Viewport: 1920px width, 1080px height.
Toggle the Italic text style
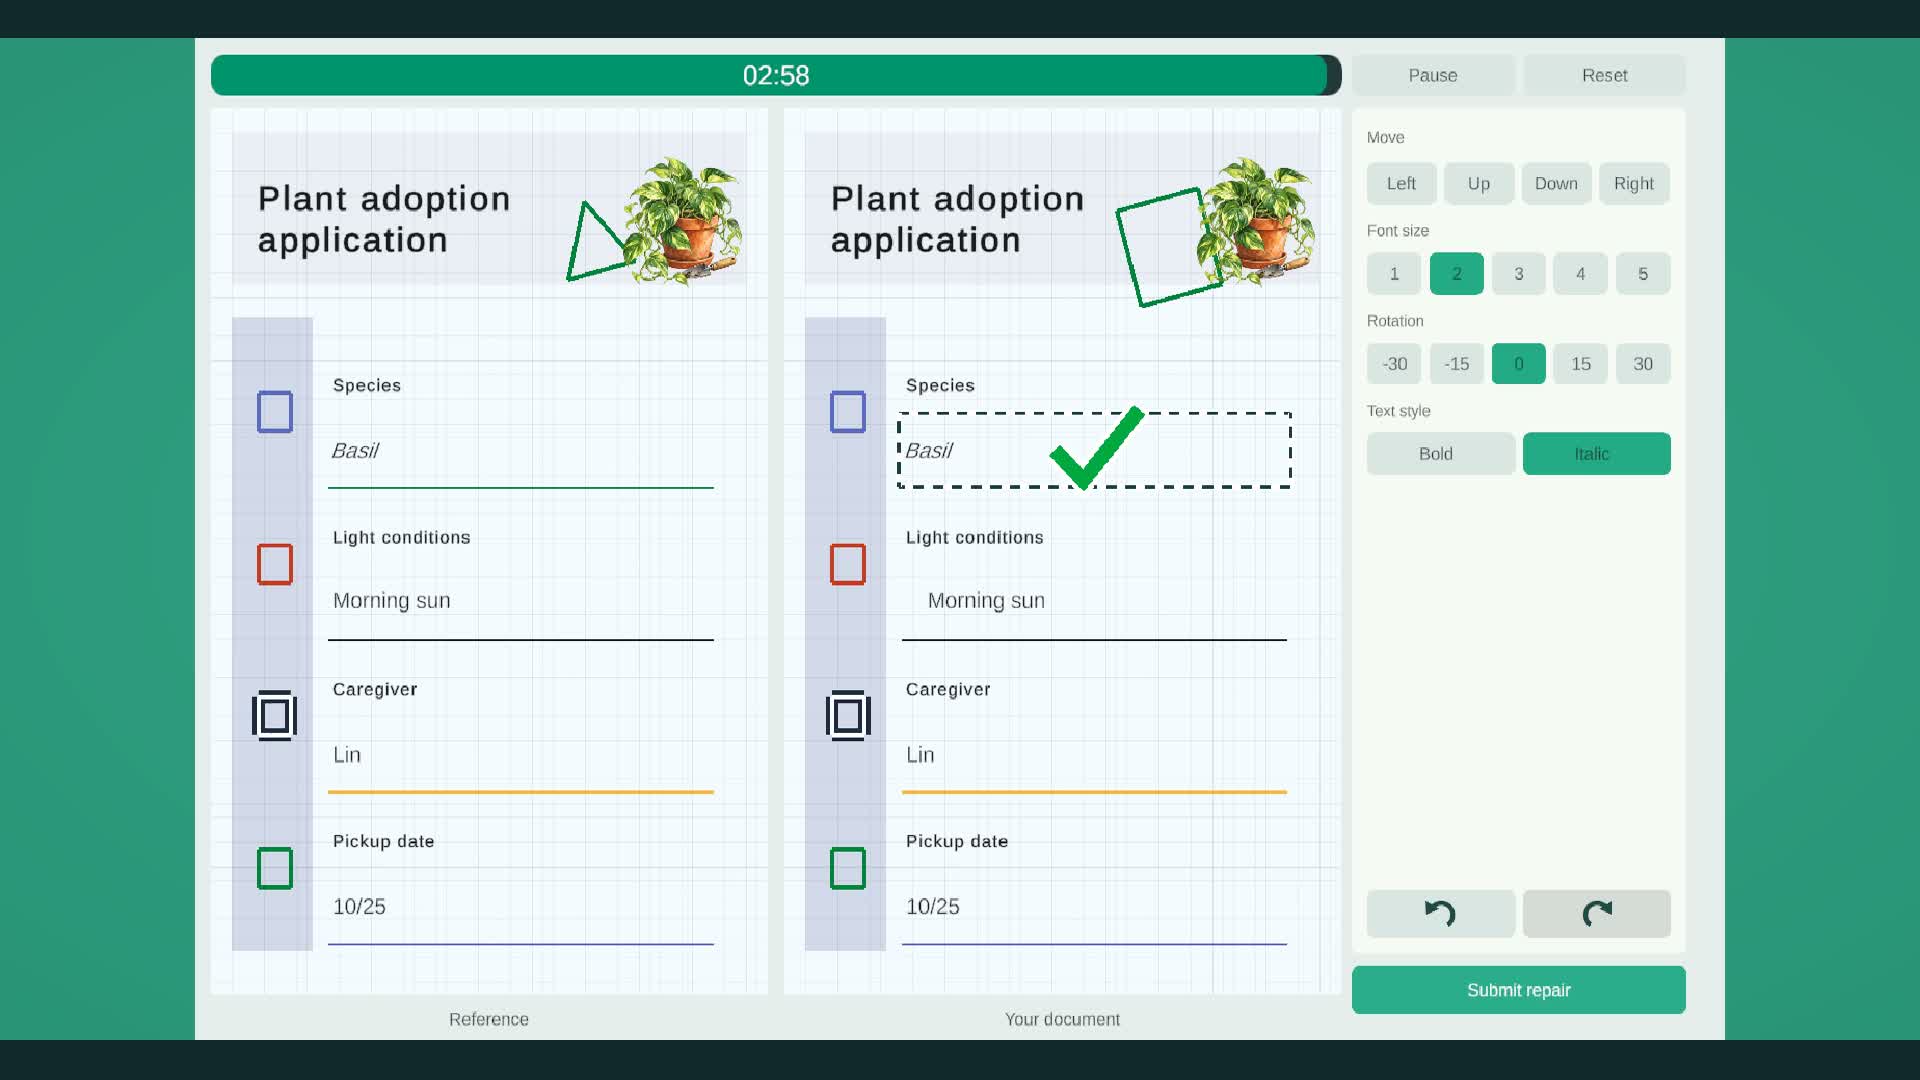pyautogui.click(x=1597, y=454)
